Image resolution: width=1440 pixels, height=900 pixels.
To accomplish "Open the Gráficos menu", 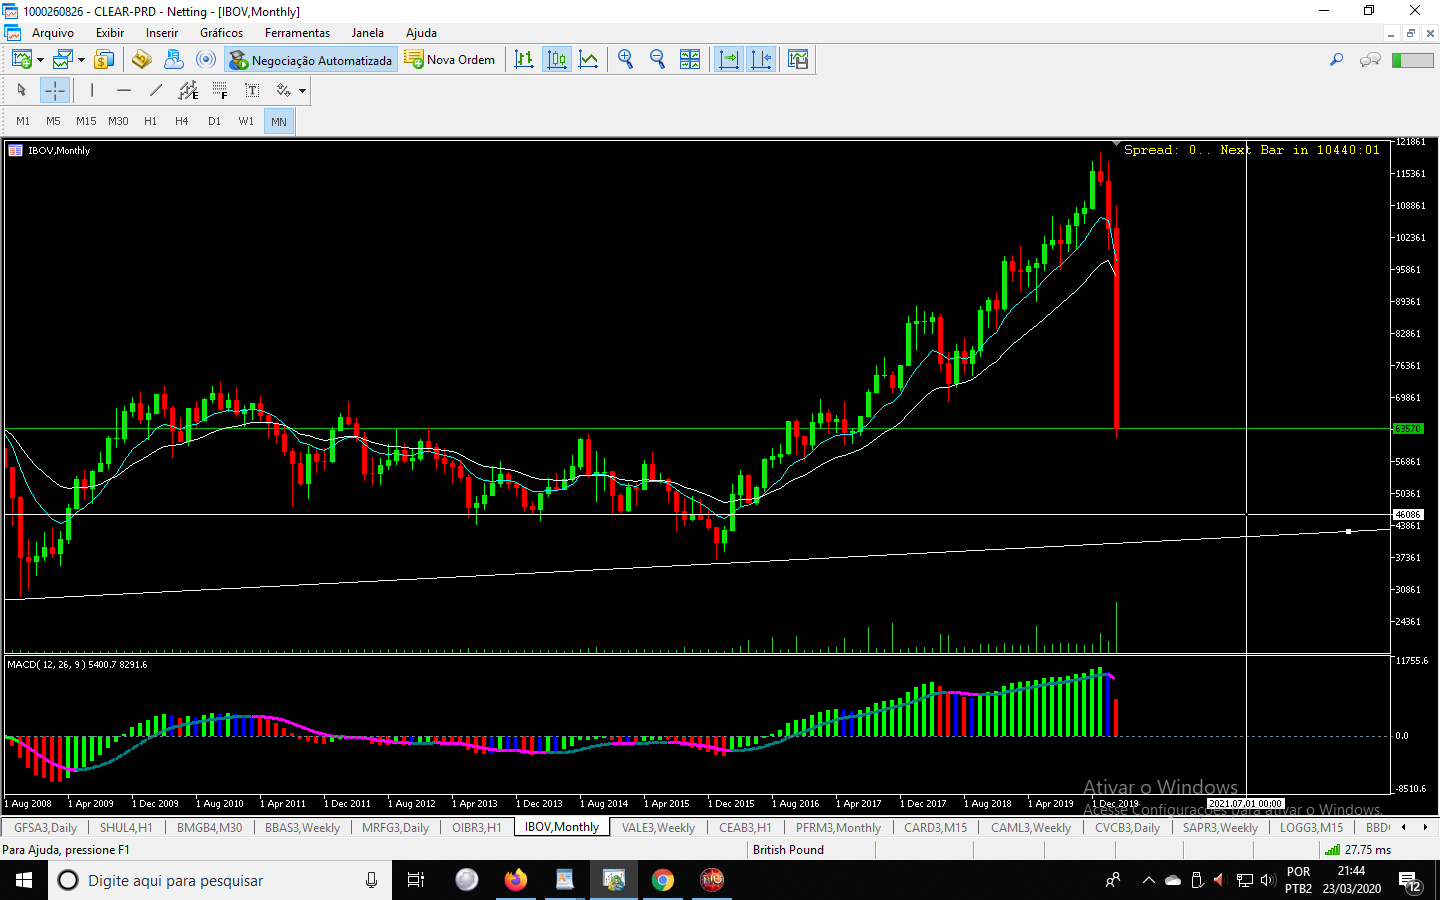I will pyautogui.click(x=221, y=33).
